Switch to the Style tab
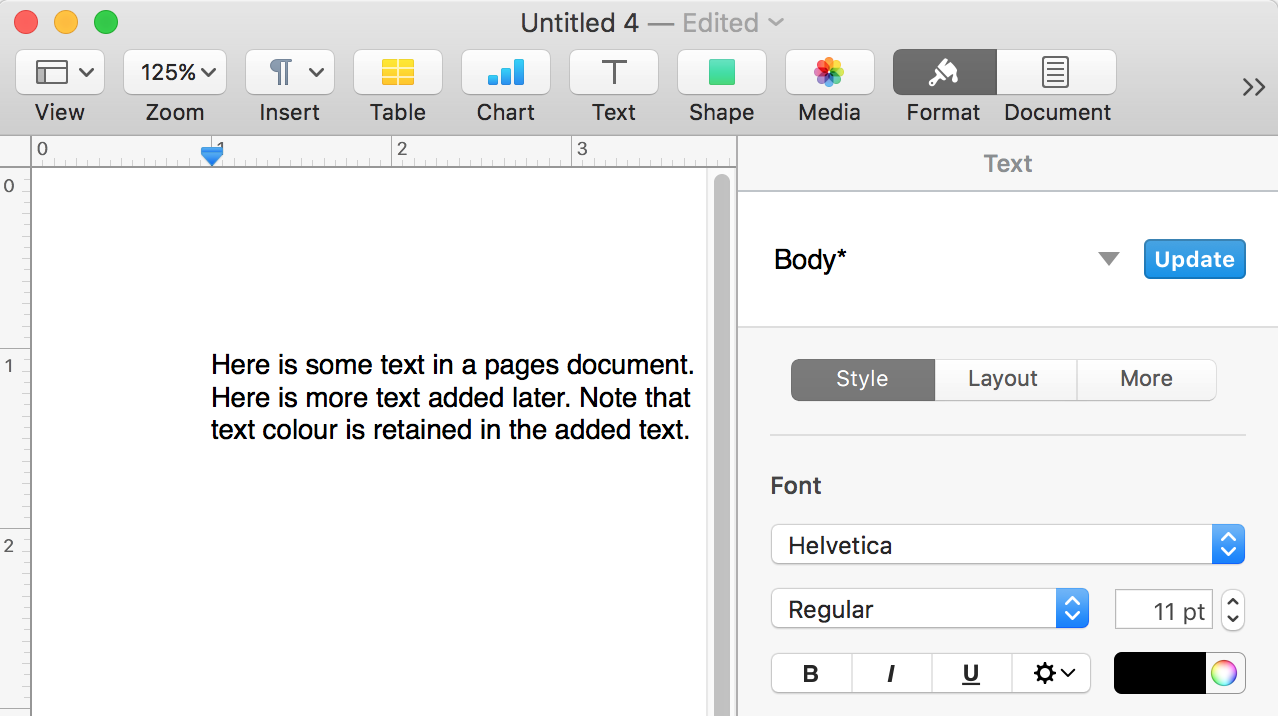 tap(862, 379)
